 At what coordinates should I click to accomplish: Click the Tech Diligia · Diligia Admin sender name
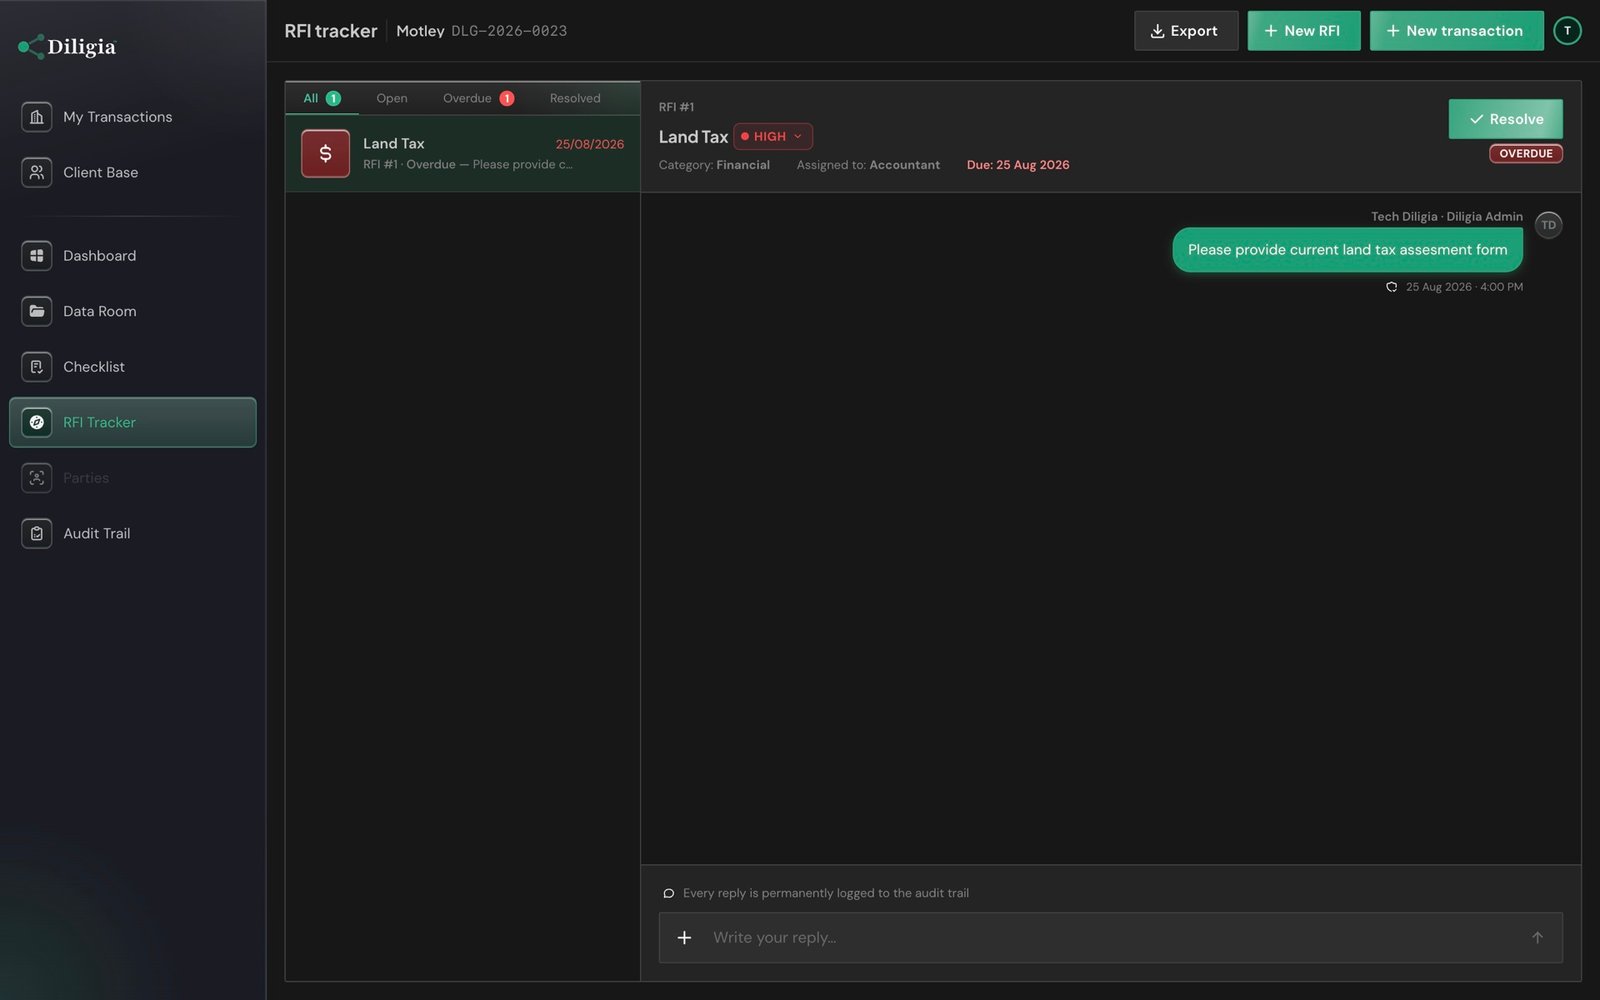click(x=1447, y=216)
